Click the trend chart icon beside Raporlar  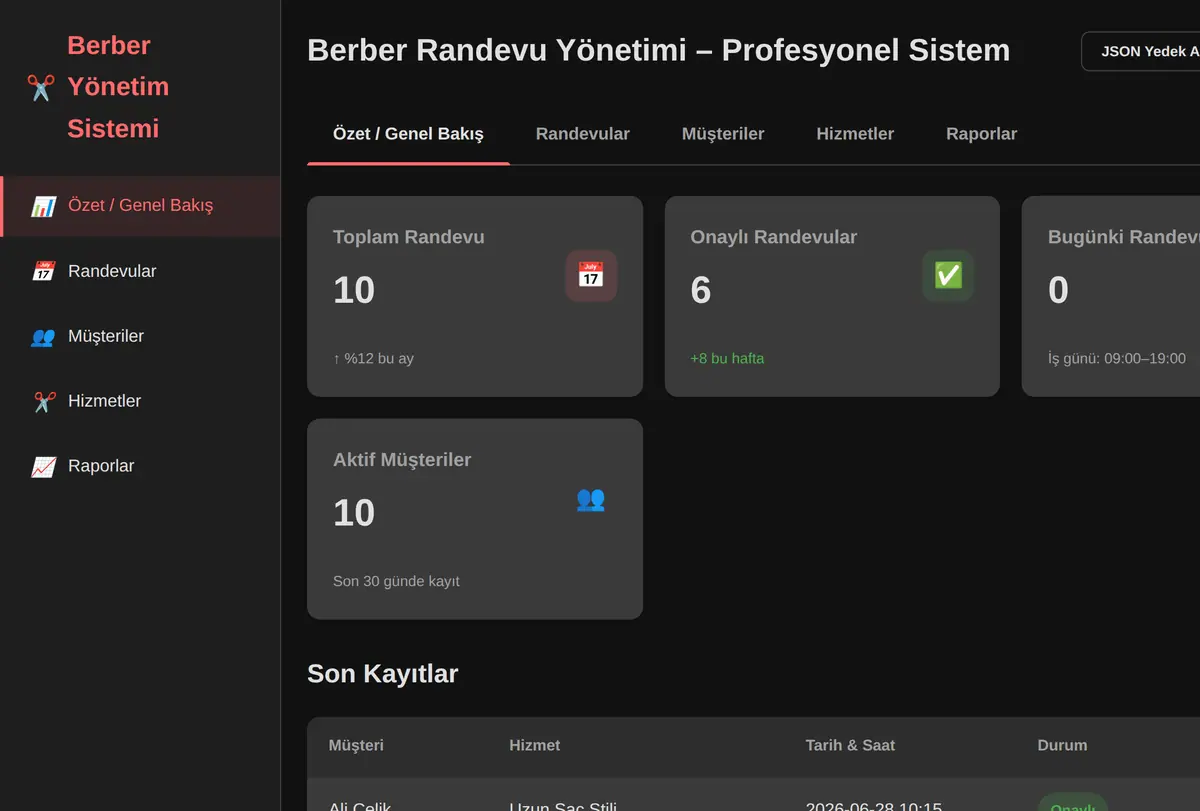click(x=43, y=466)
